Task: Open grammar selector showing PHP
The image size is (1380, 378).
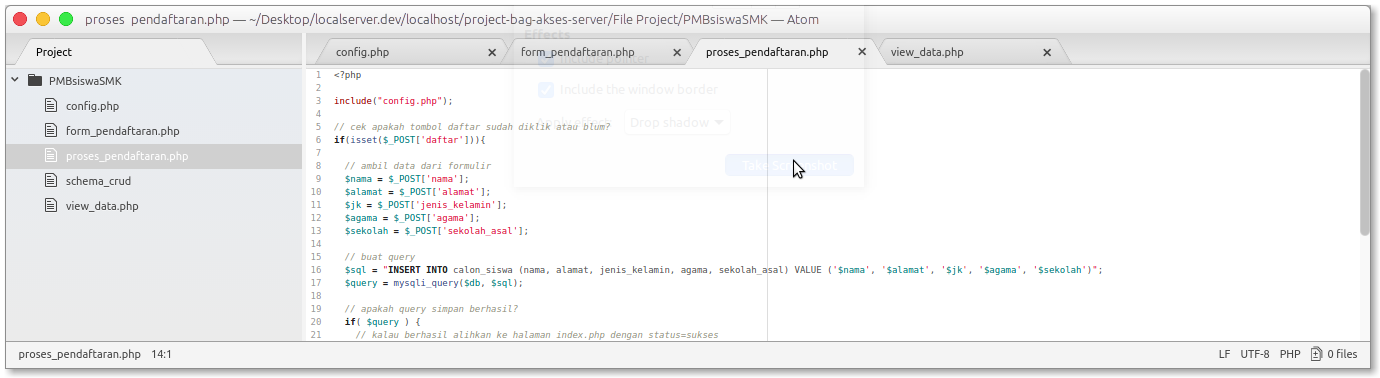Action: 1290,354
